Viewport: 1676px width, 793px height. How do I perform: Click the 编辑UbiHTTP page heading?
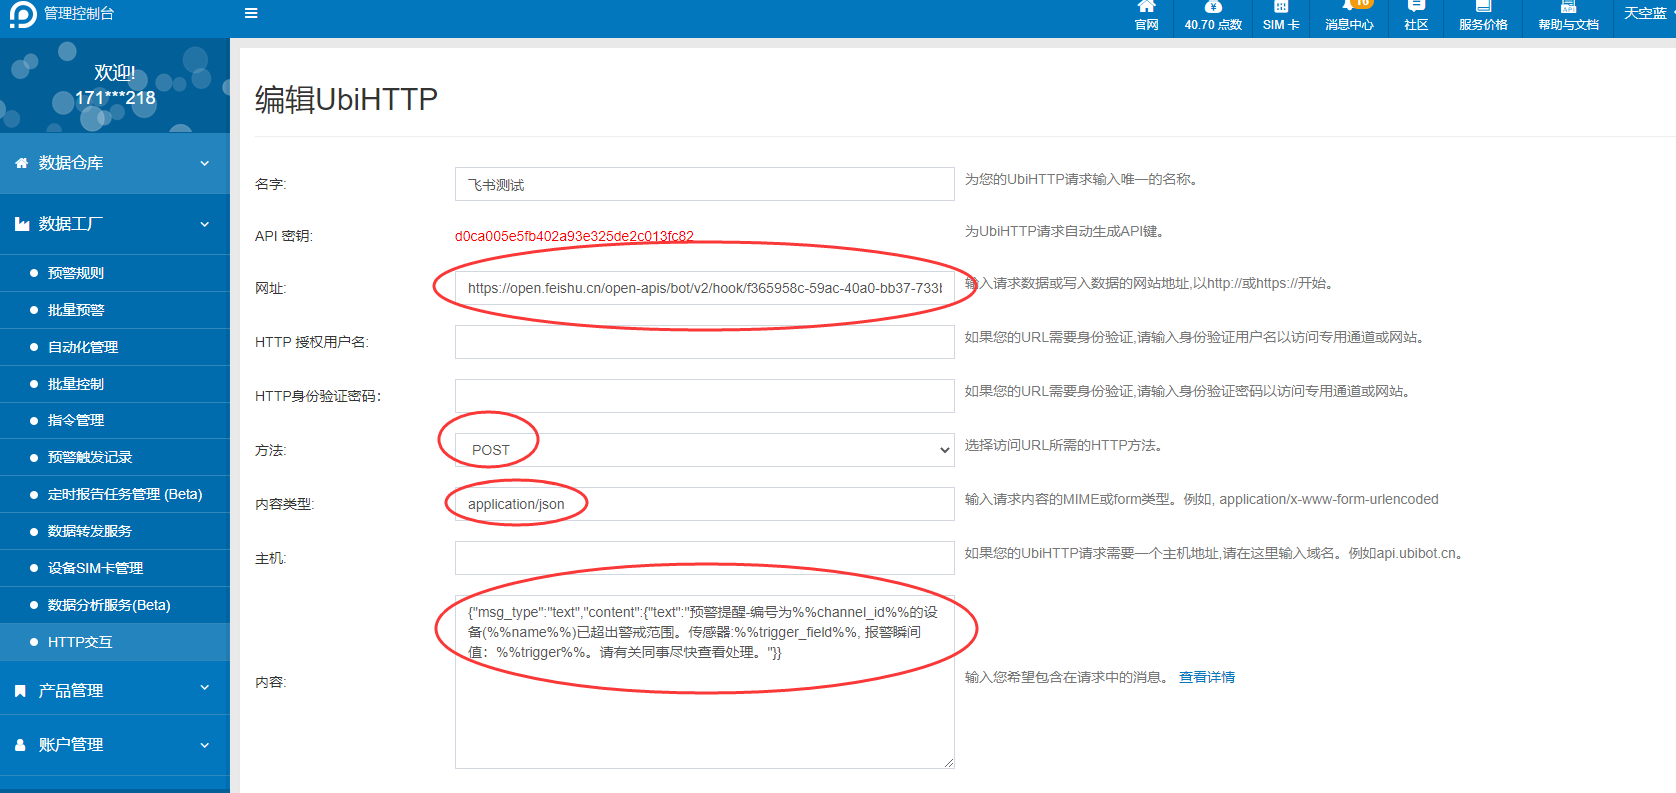pyautogui.click(x=346, y=99)
